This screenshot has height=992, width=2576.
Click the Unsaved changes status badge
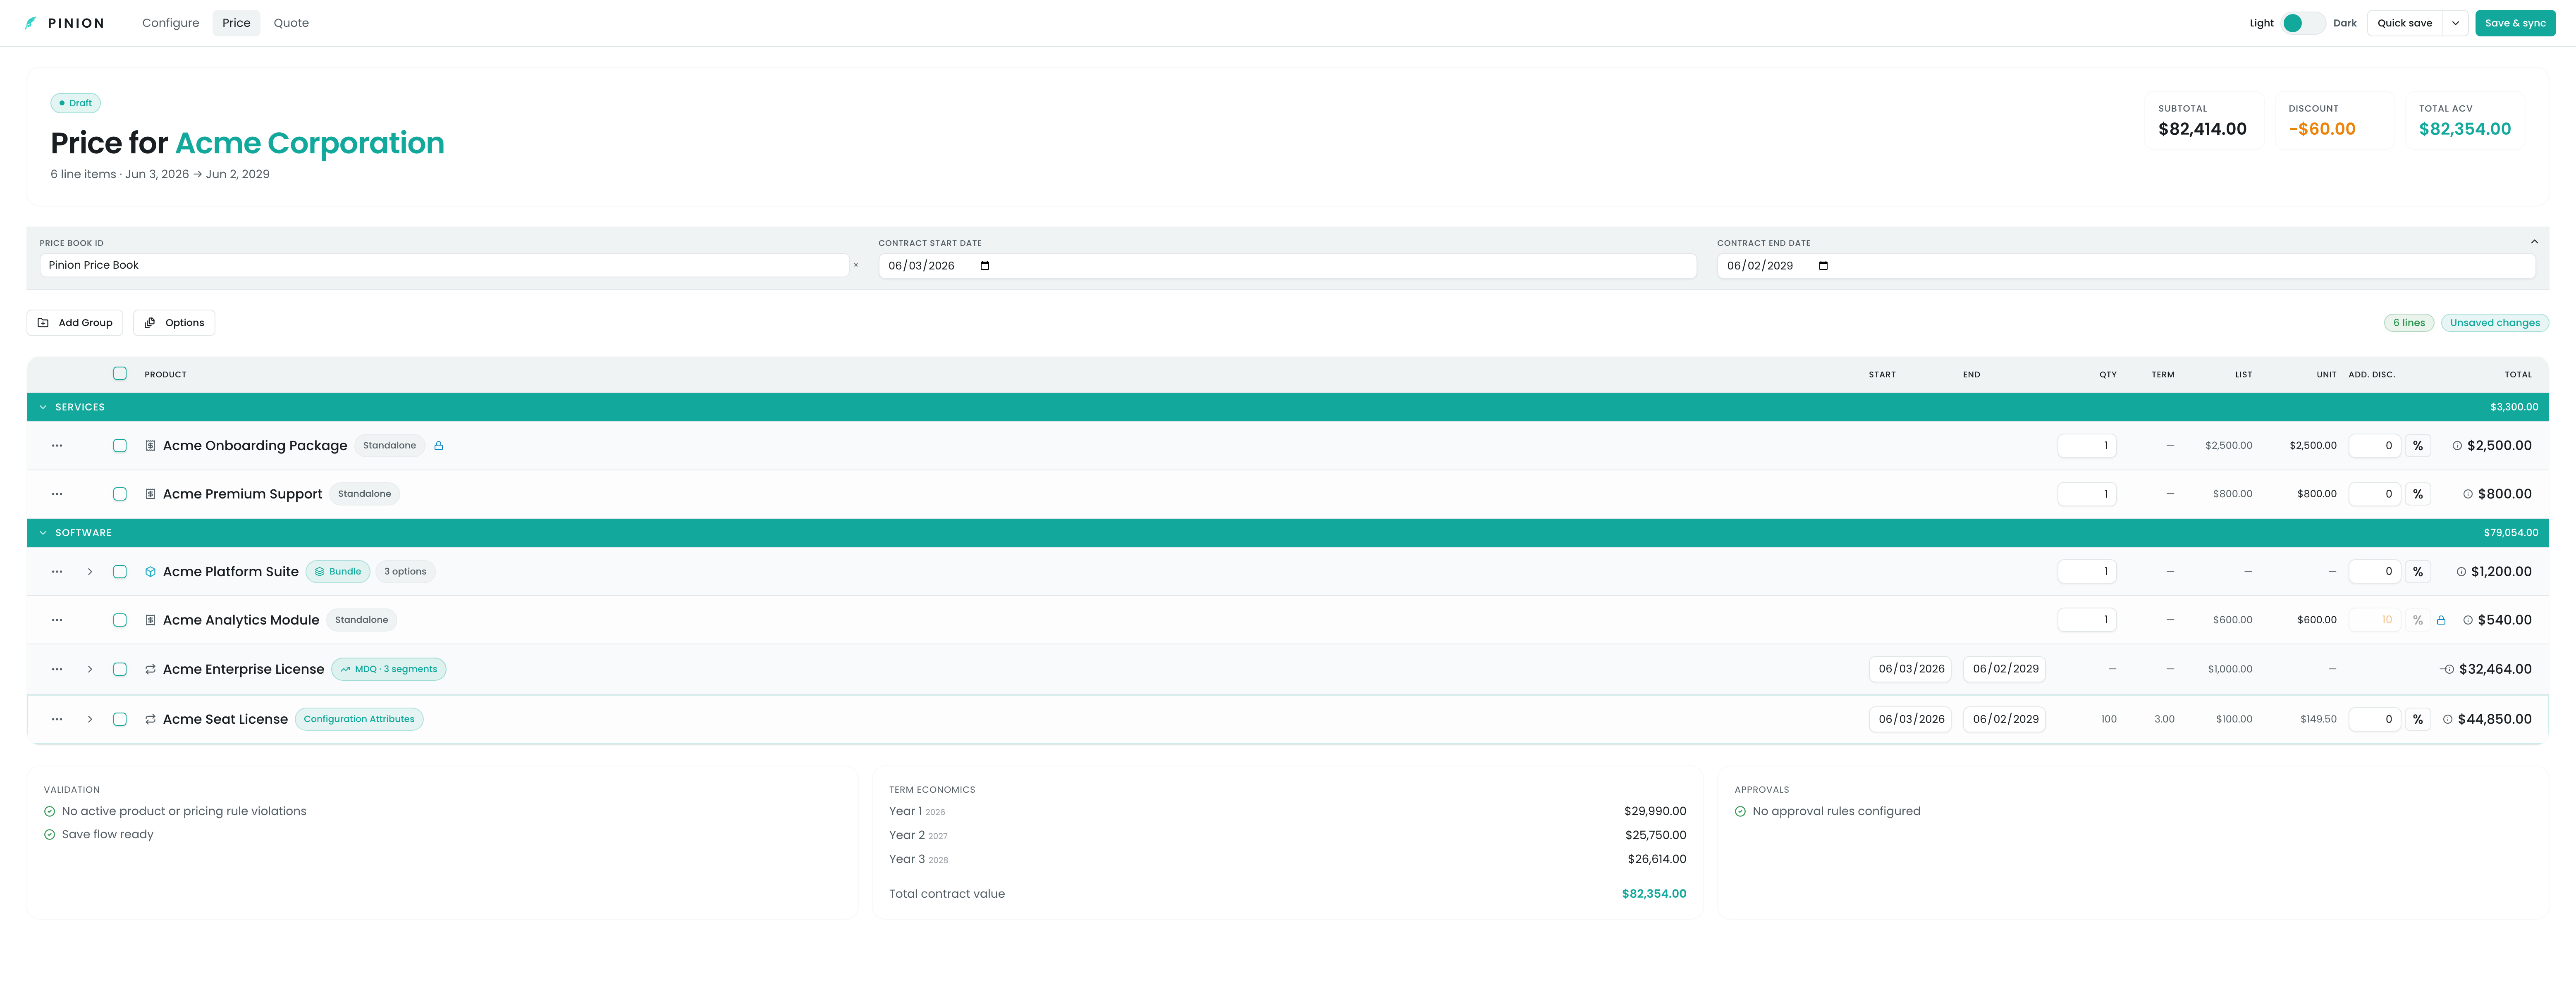[2494, 323]
